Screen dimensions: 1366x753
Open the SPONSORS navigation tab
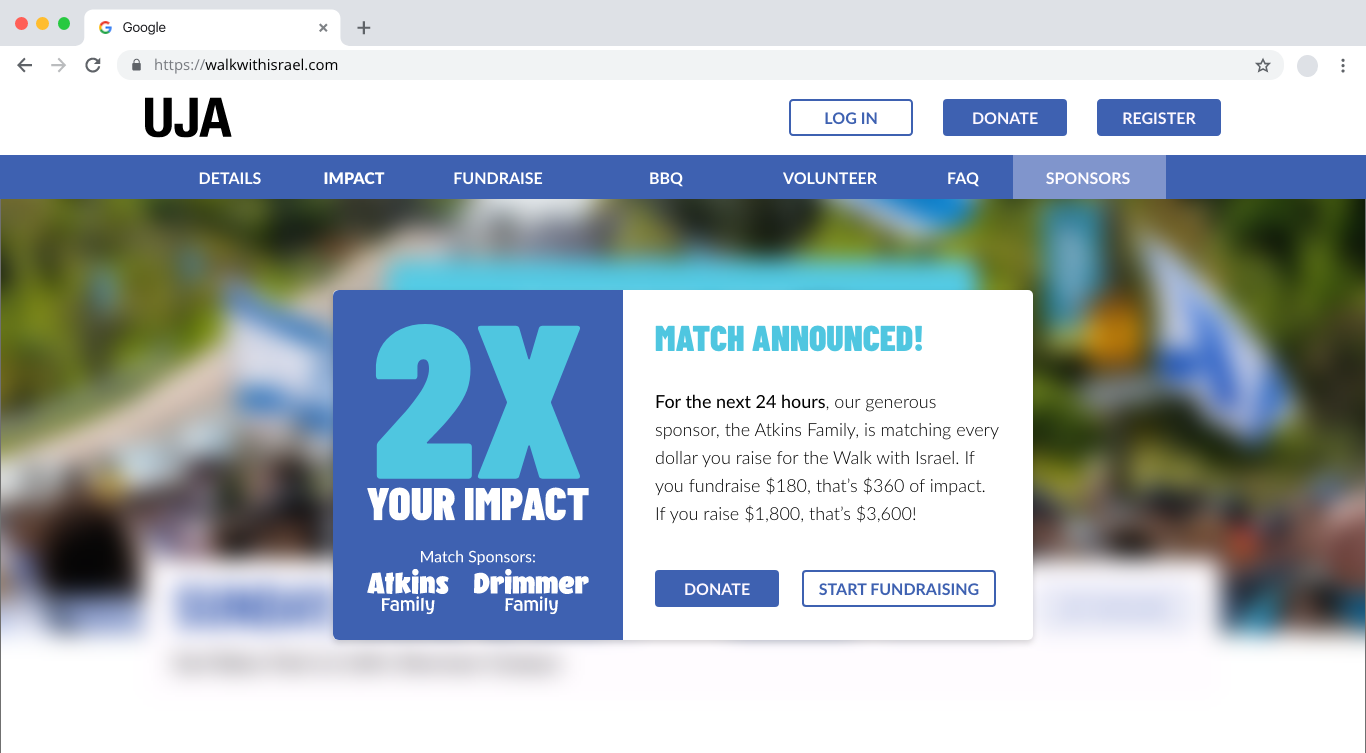1089,178
